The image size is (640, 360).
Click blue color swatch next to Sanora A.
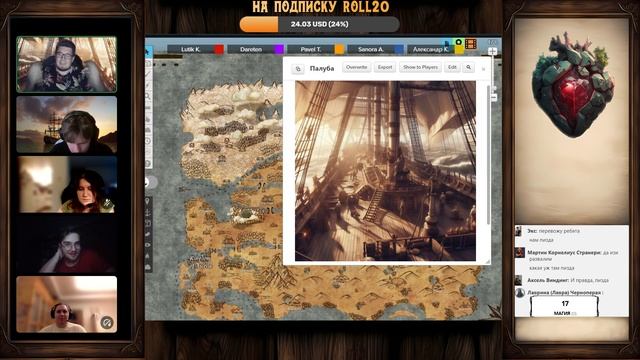point(399,49)
